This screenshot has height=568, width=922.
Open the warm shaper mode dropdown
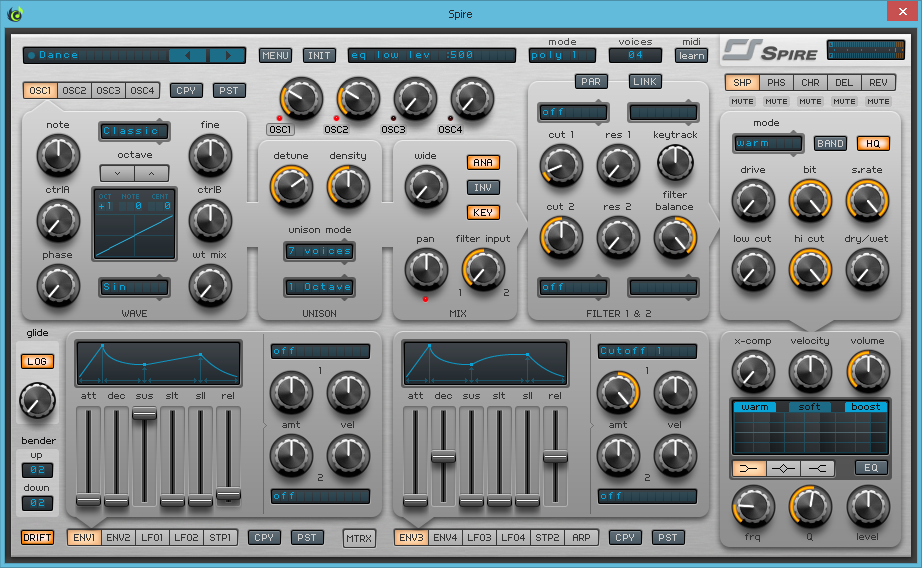768,143
